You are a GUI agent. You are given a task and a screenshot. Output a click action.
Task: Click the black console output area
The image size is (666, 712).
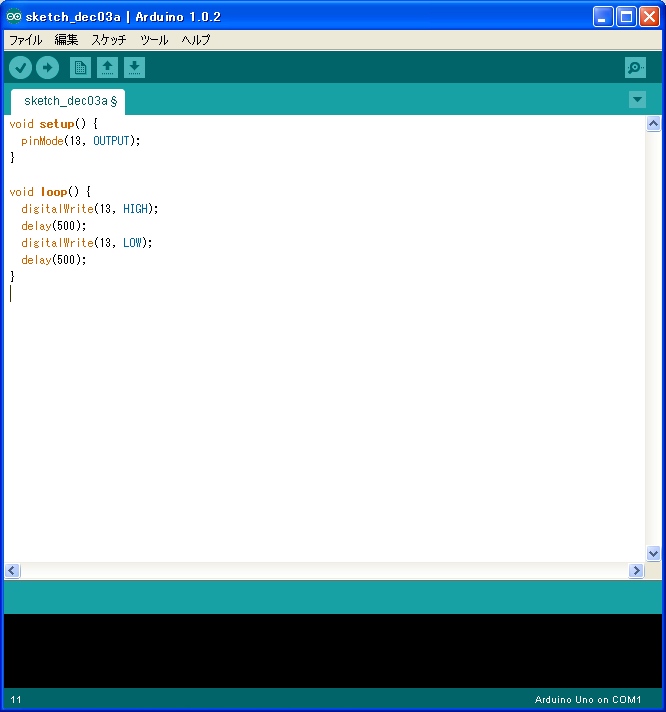[x=332, y=650]
